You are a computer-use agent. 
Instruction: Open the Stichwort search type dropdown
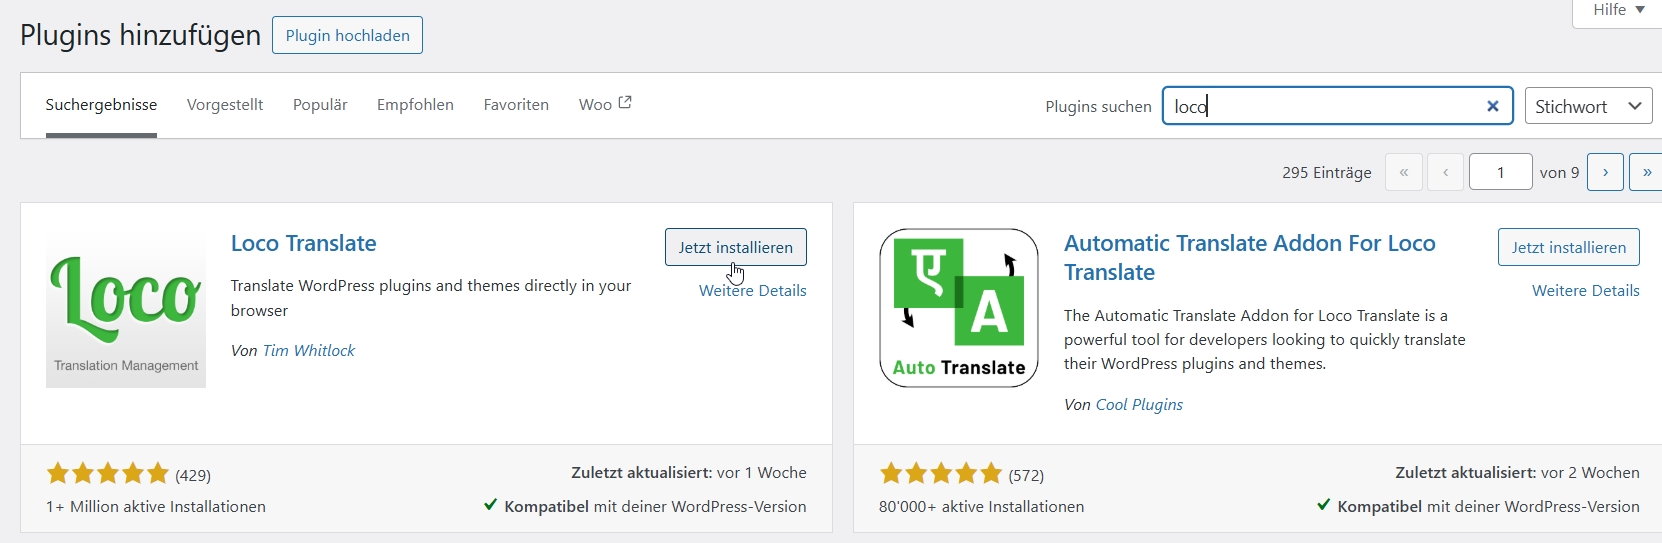point(1587,106)
